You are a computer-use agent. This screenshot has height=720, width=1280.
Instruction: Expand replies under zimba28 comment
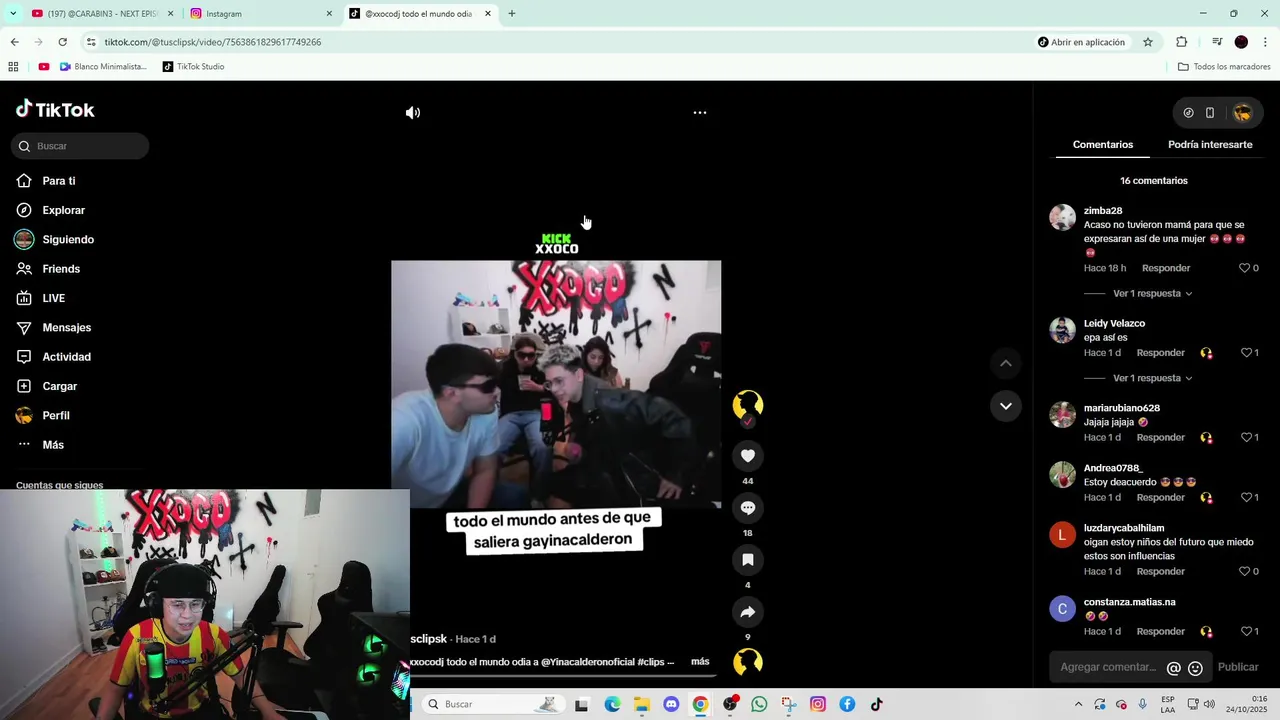click(x=1152, y=294)
